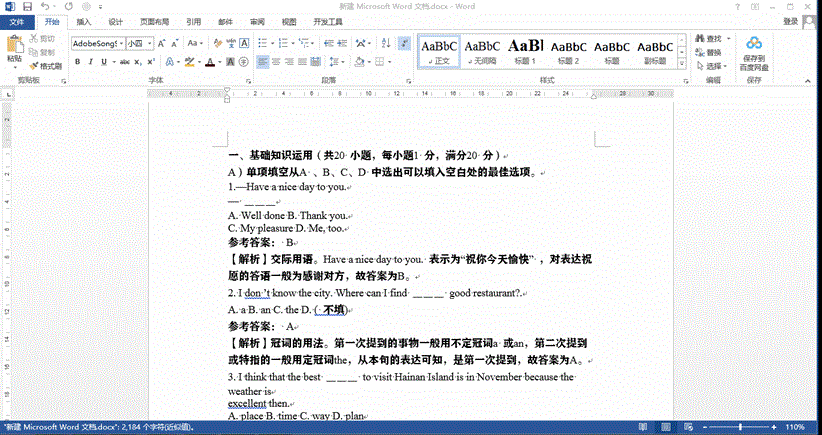Open the font size dropdown (小四)
This screenshot has width=822, height=435.
tap(150, 44)
